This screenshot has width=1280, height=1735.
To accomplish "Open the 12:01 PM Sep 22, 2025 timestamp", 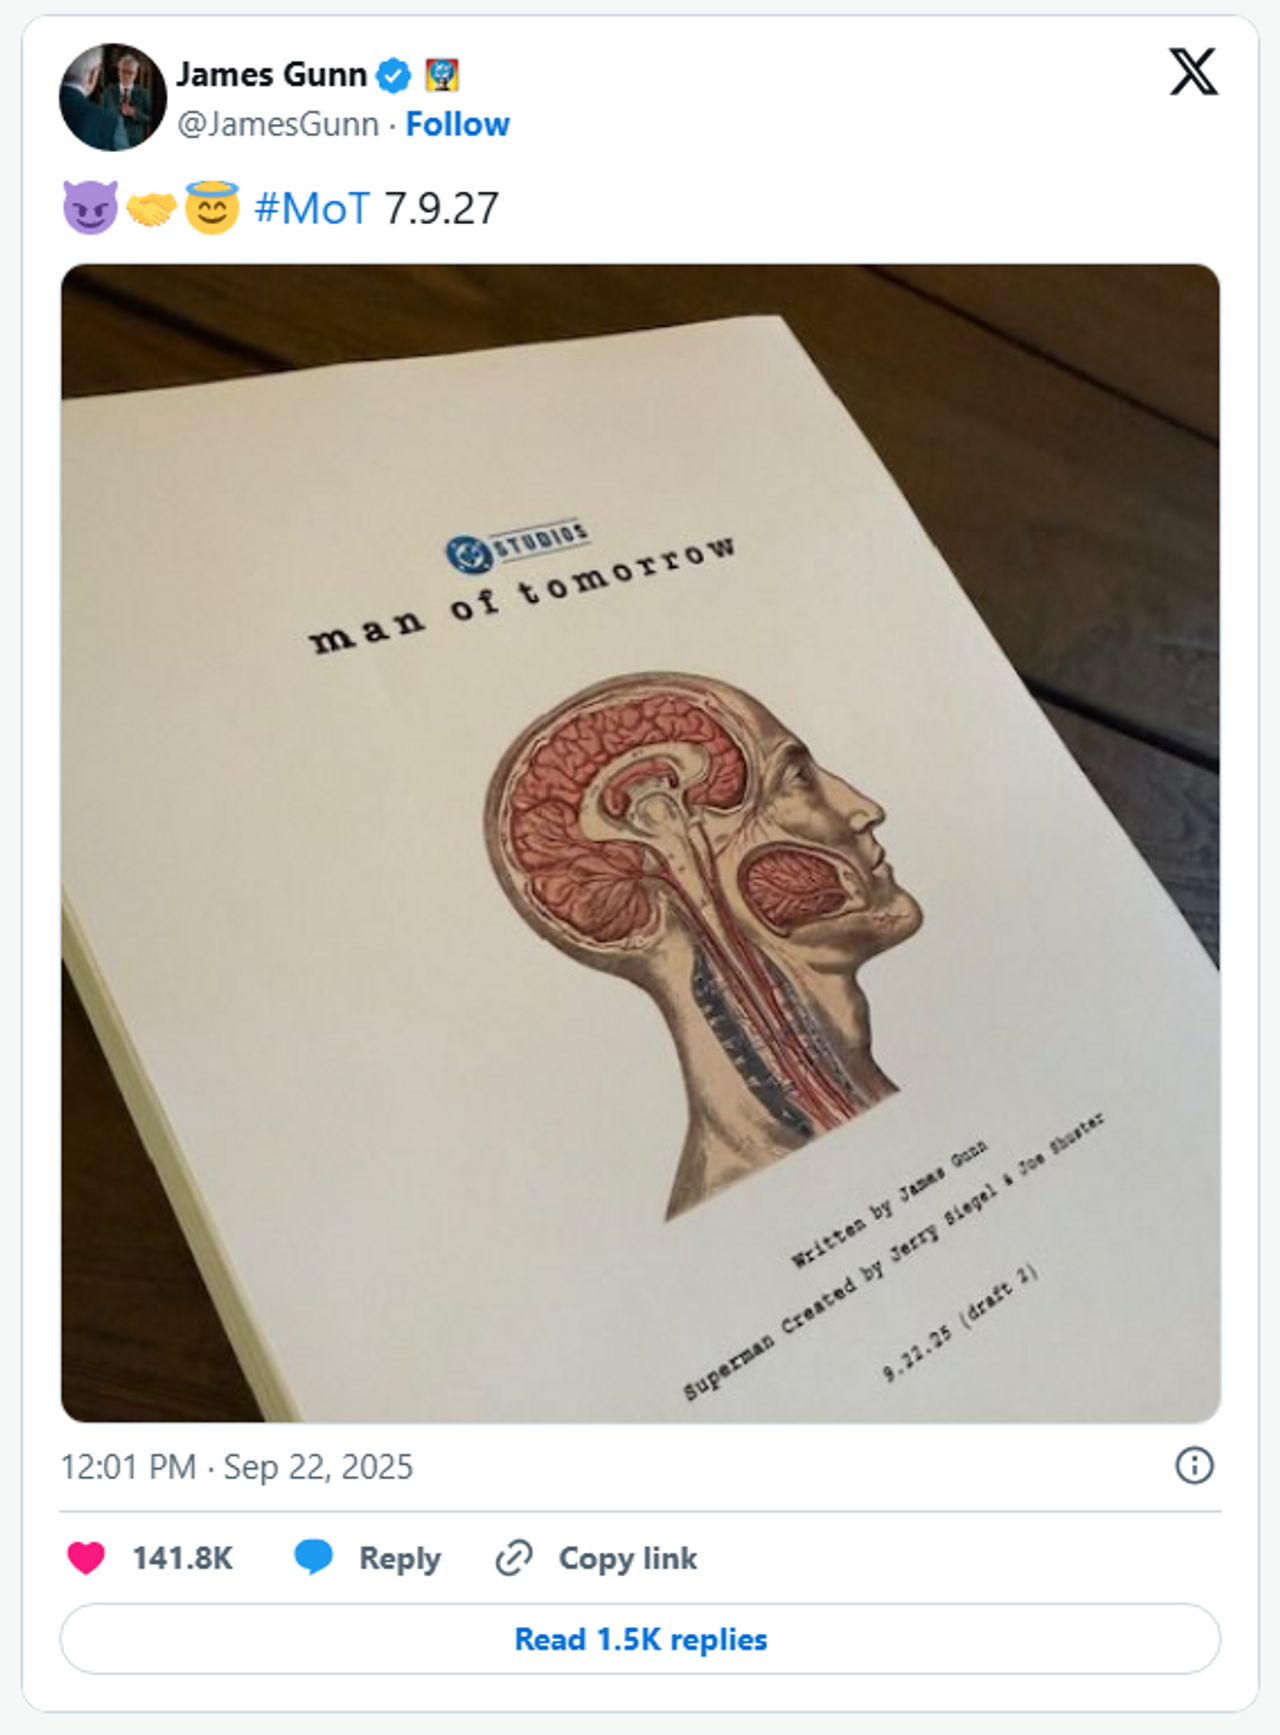I will tap(237, 1467).
